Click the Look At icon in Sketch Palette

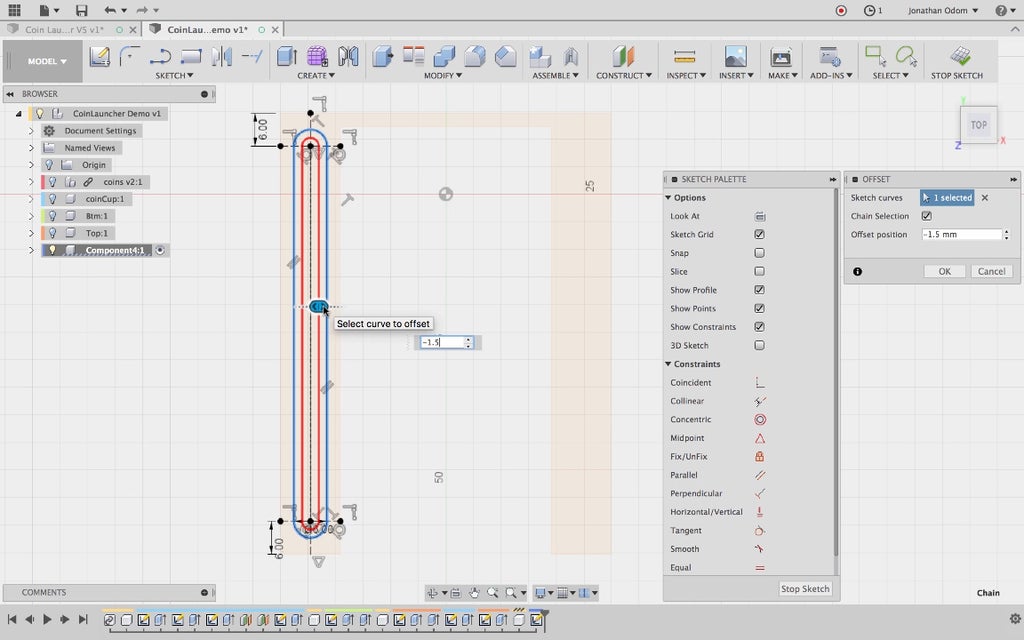coord(760,216)
